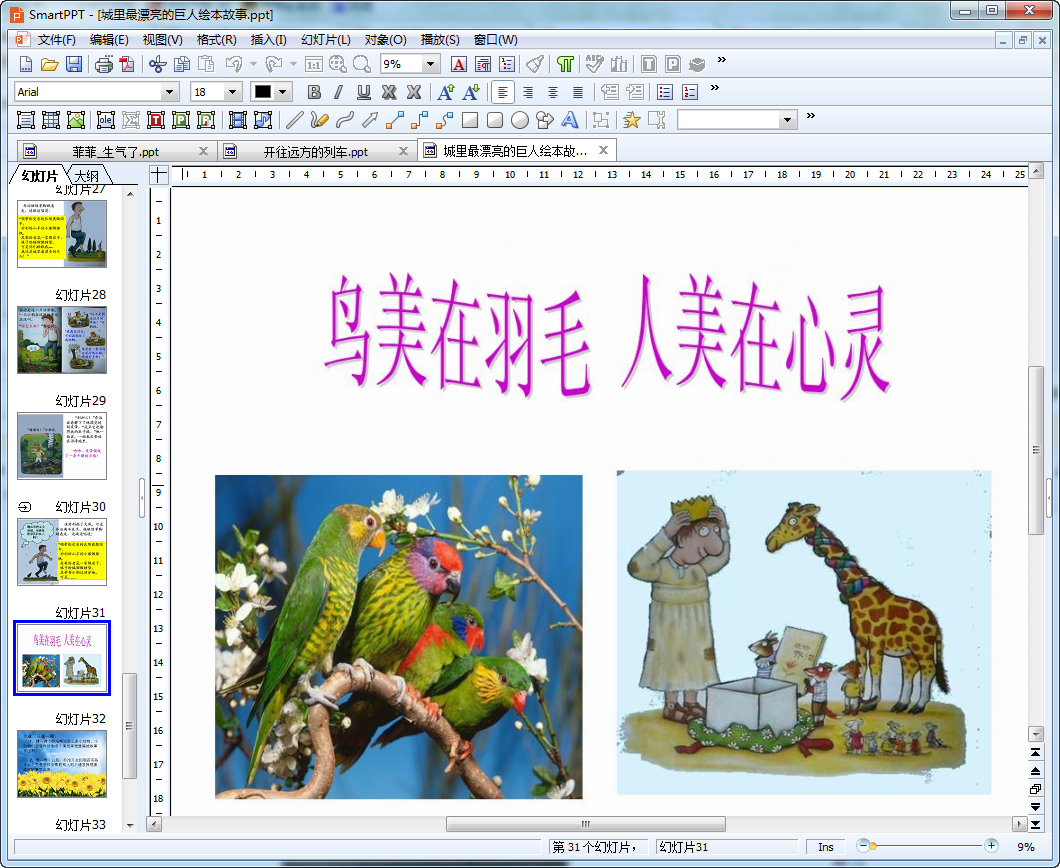
Task: Select the straight line drawing tool
Action: (294, 120)
